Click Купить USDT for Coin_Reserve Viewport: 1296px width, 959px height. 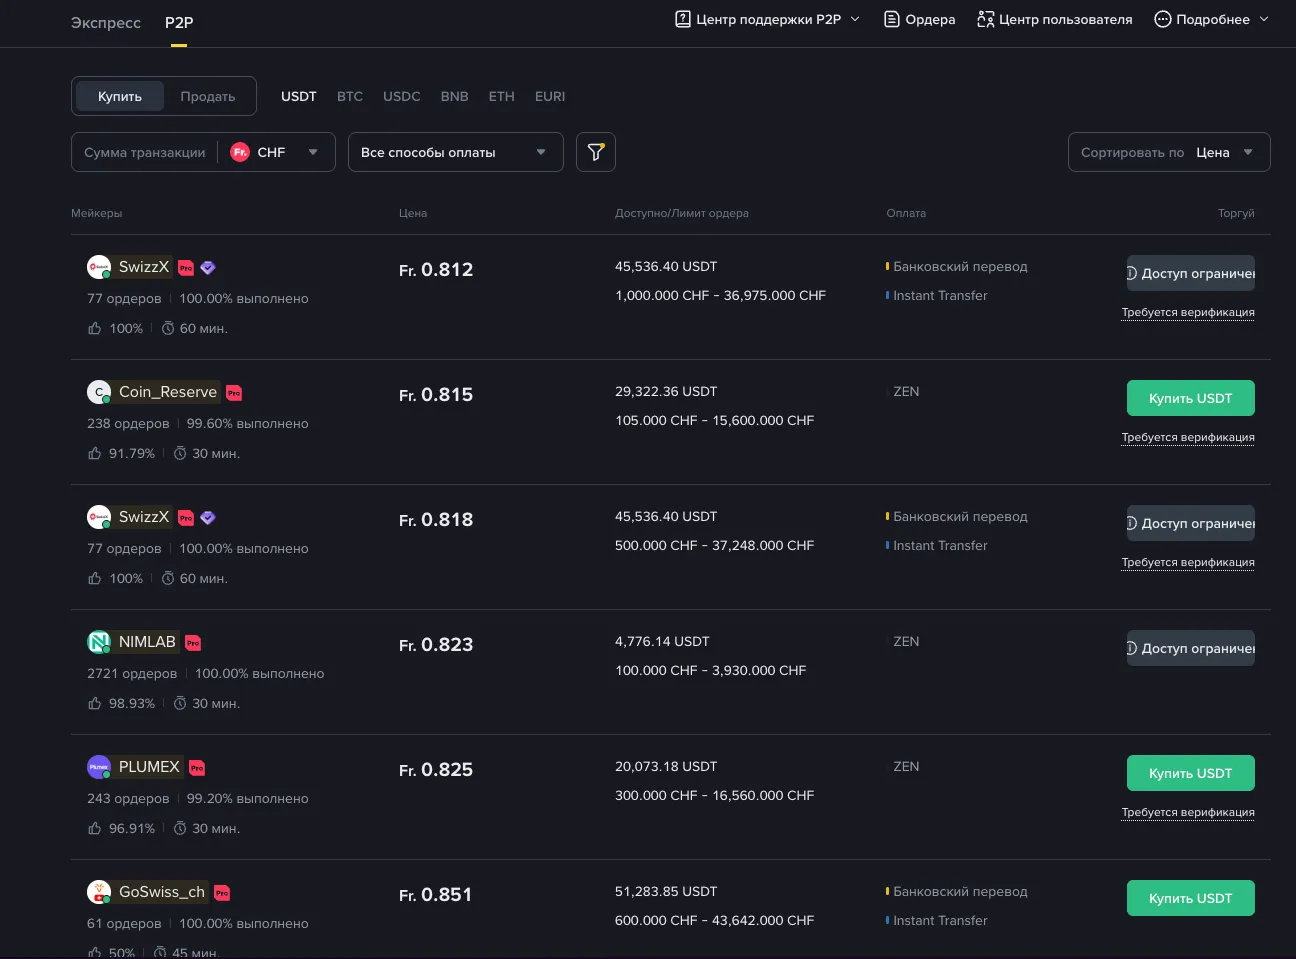(x=1190, y=397)
